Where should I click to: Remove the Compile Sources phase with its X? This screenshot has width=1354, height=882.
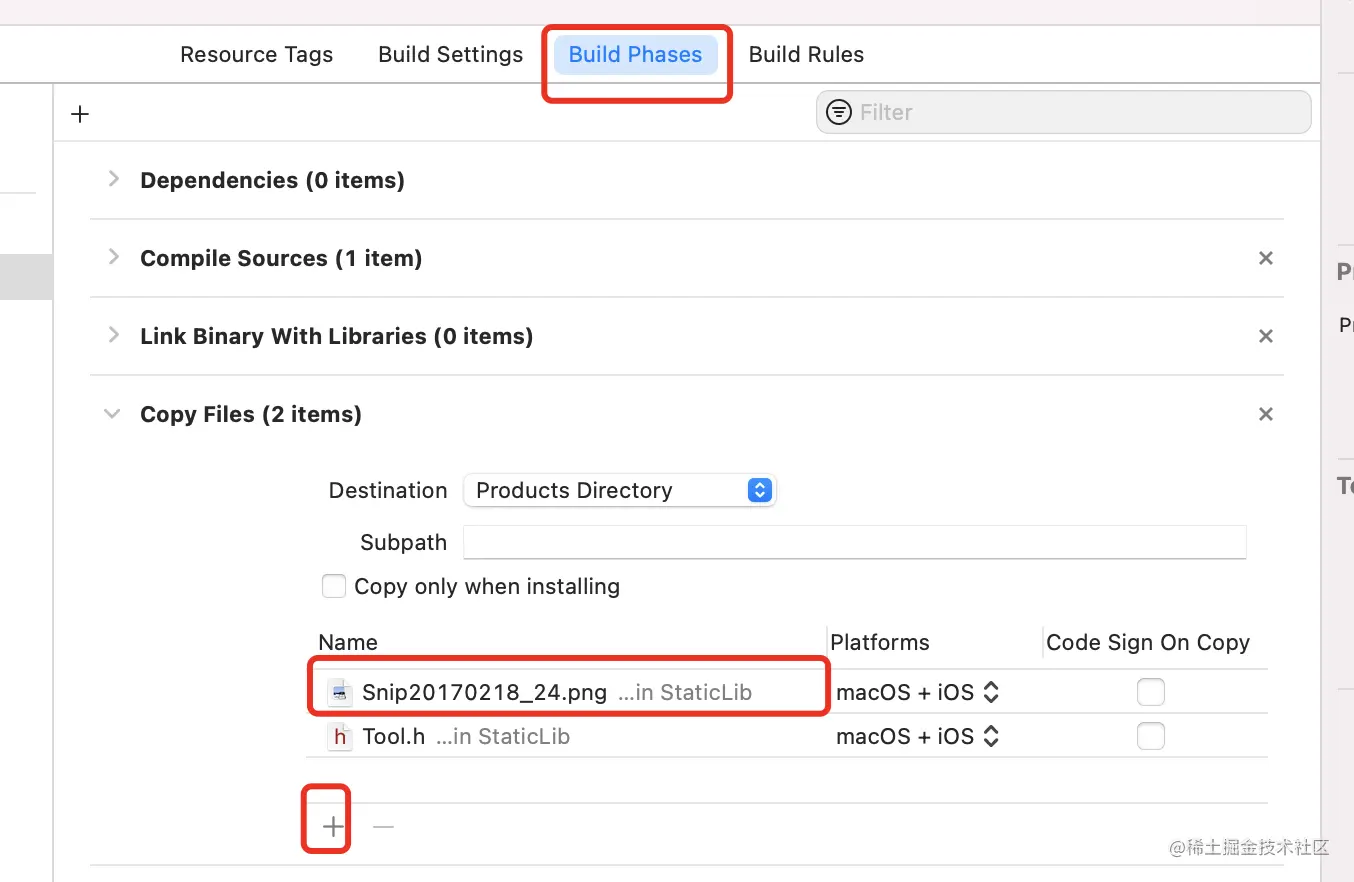pos(1265,259)
